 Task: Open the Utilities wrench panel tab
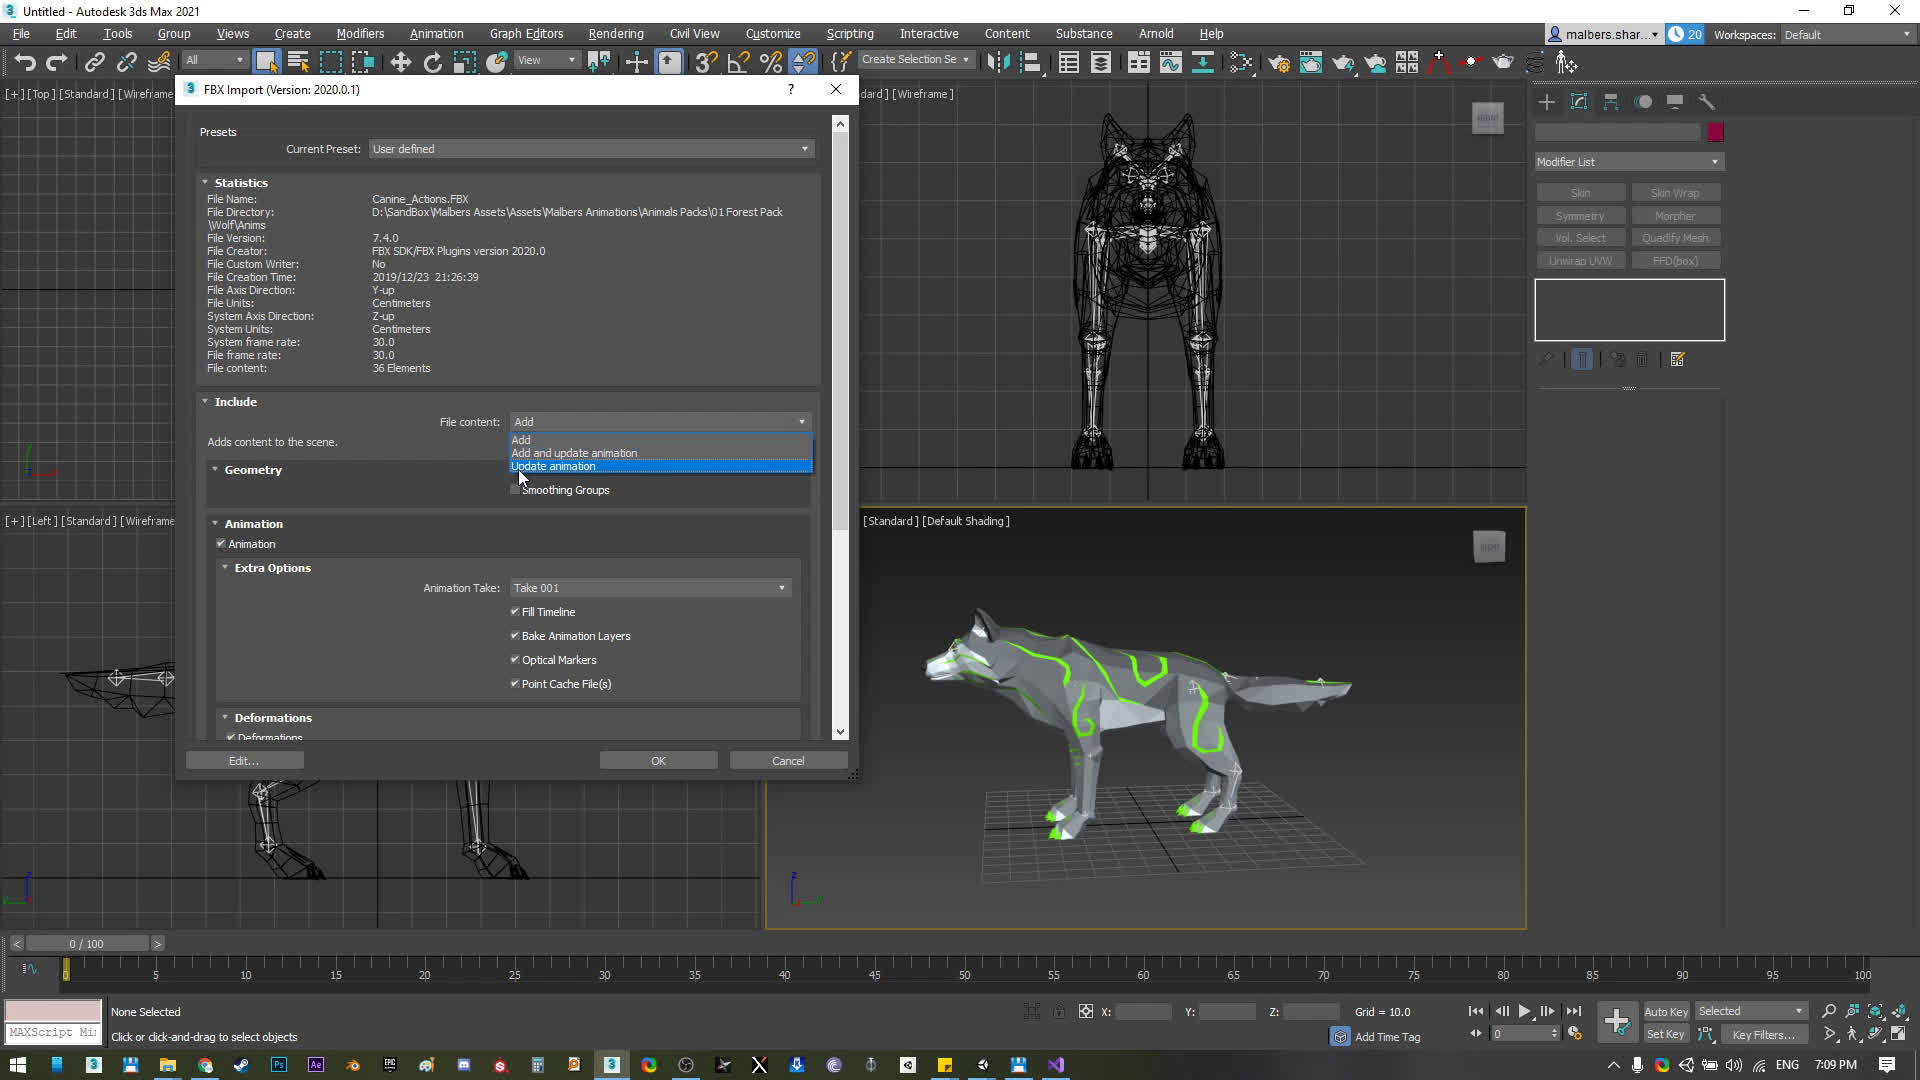(x=1706, y=102)
